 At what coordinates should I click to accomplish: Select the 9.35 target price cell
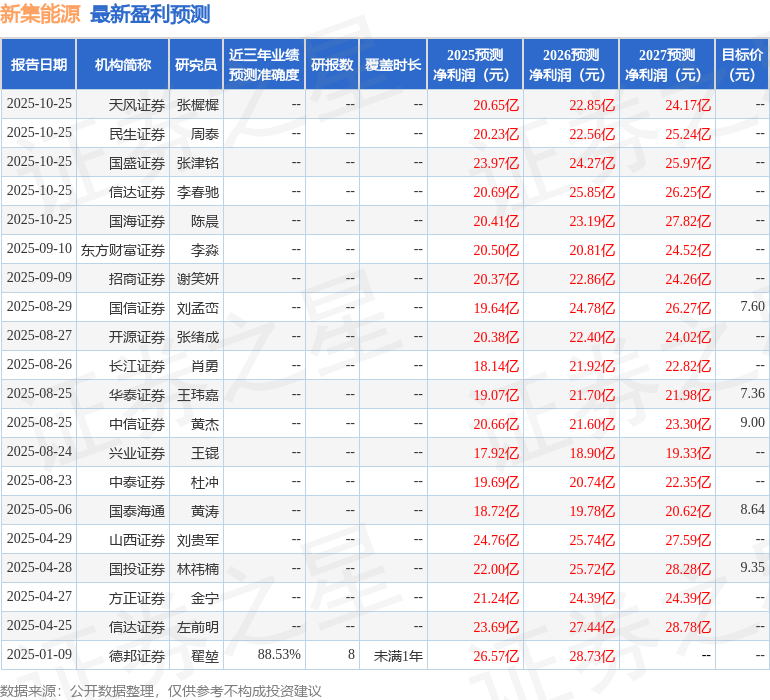tap(752, 568)
